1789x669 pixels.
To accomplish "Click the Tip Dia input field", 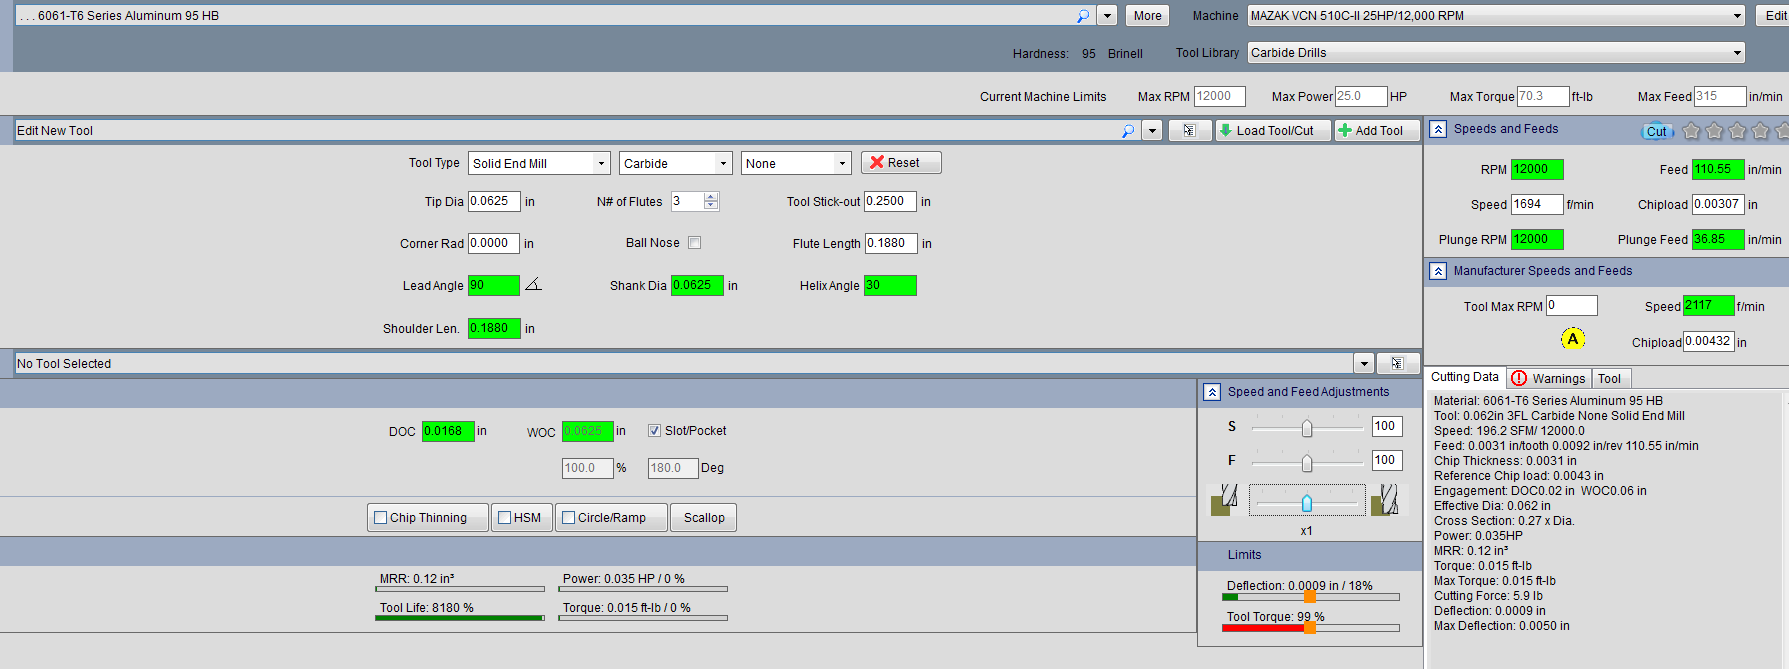I will [493, 201].
